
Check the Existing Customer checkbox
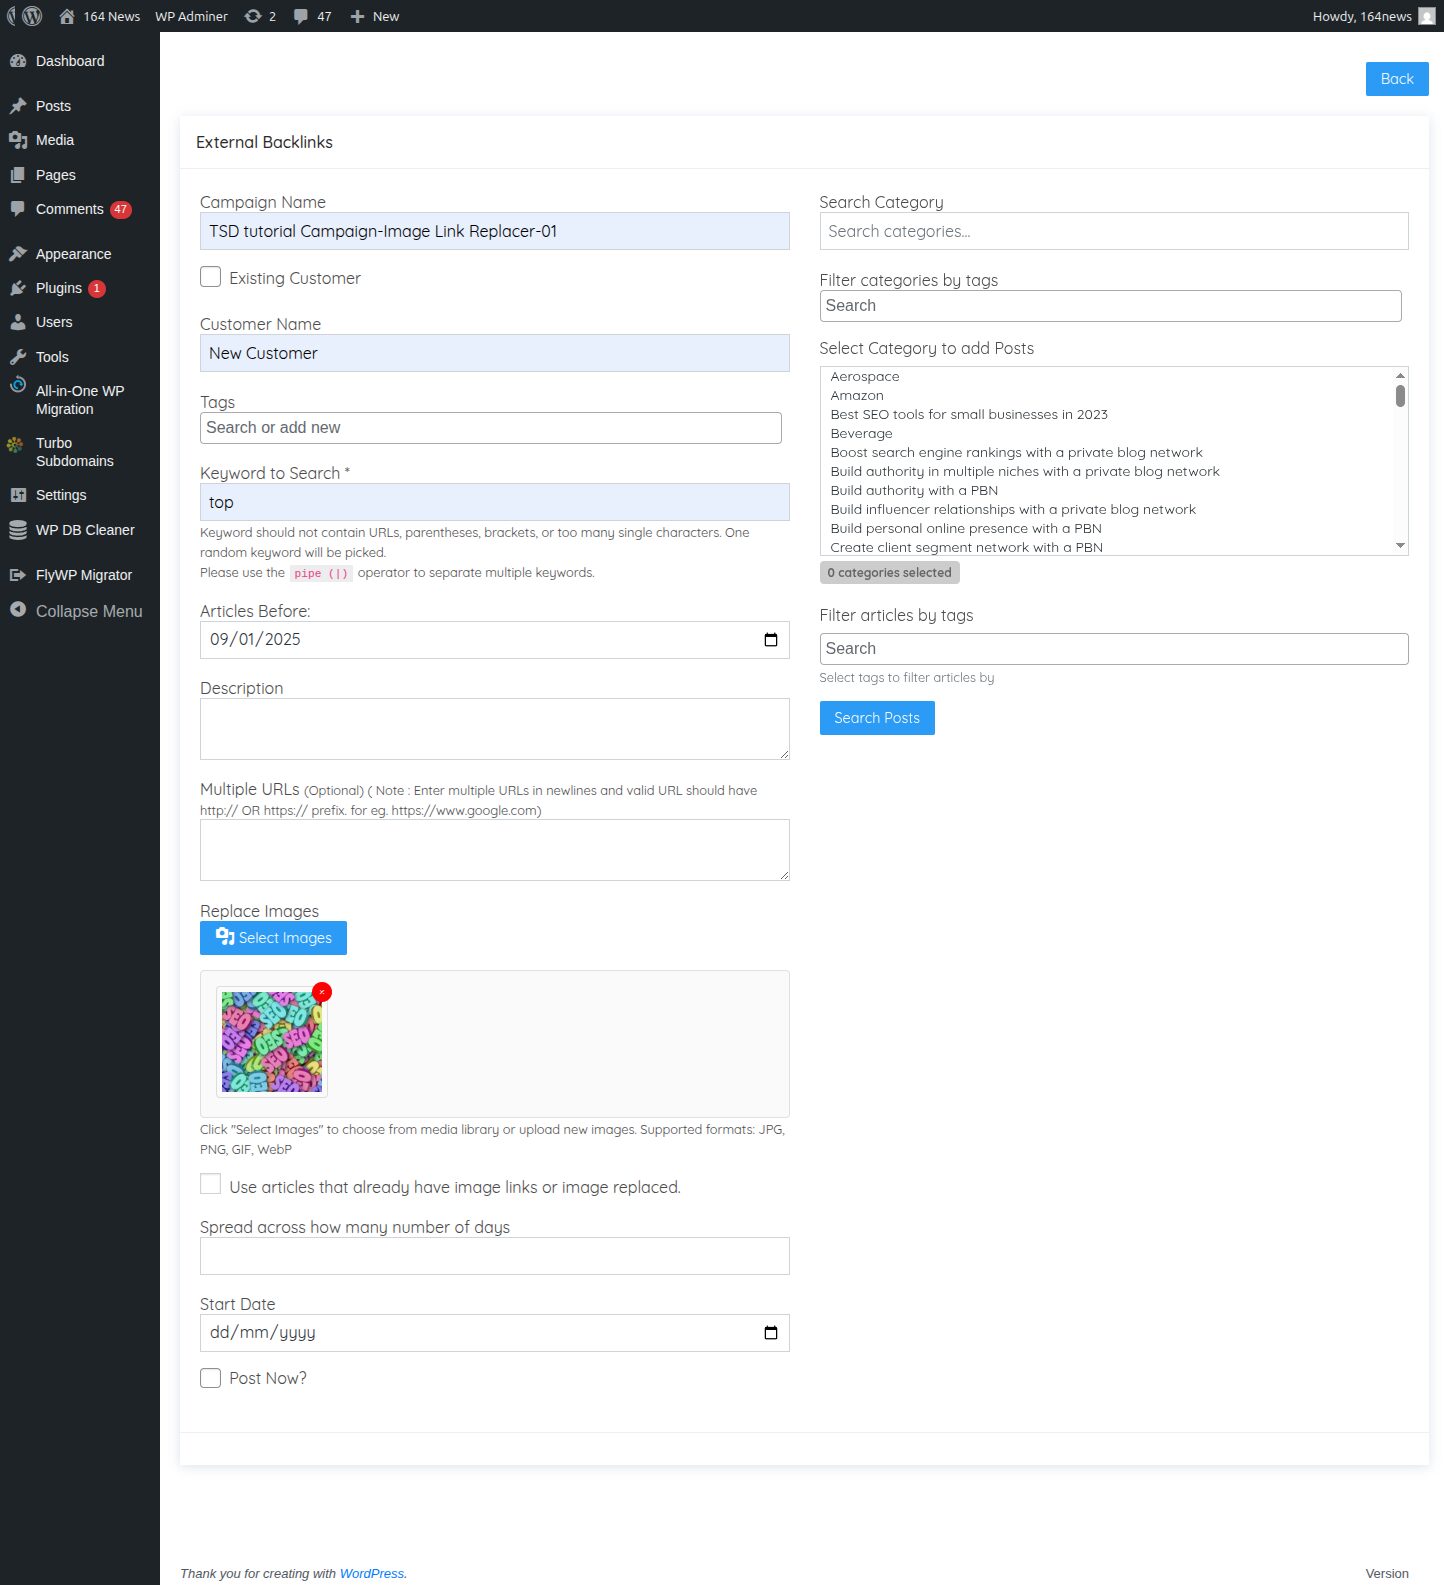click(x=210, y=277)
